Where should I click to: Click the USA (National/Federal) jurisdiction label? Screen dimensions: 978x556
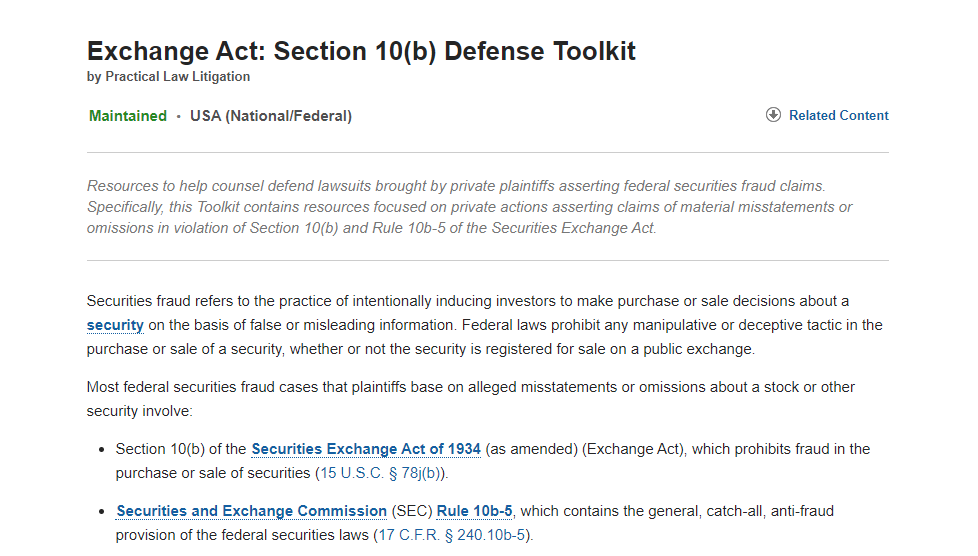click(x=271, y=116)
